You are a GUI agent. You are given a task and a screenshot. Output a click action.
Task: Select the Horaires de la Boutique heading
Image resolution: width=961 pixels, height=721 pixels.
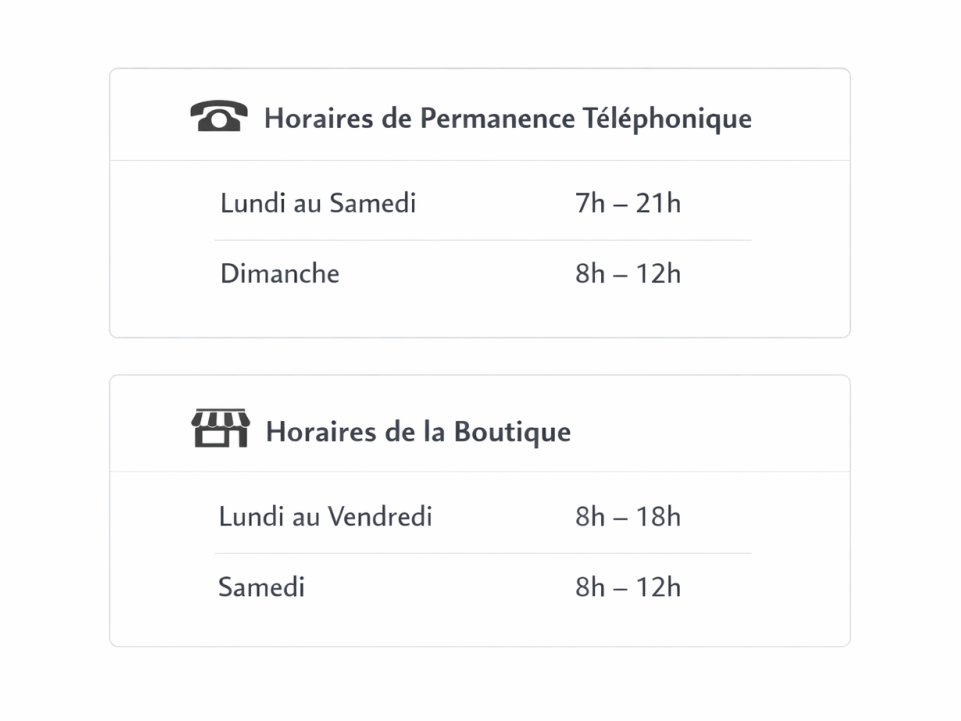click(418, 432)
